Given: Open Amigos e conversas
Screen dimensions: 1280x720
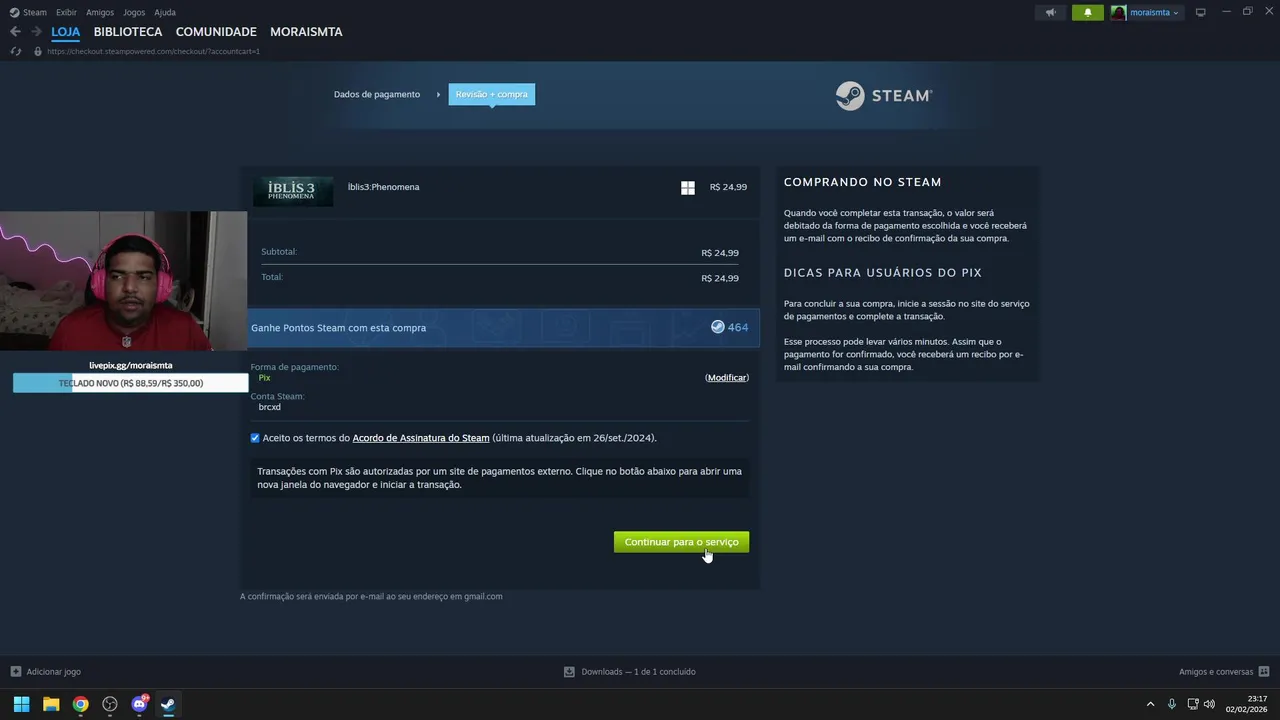Looking at the screenshot, I should (1216, 672).
